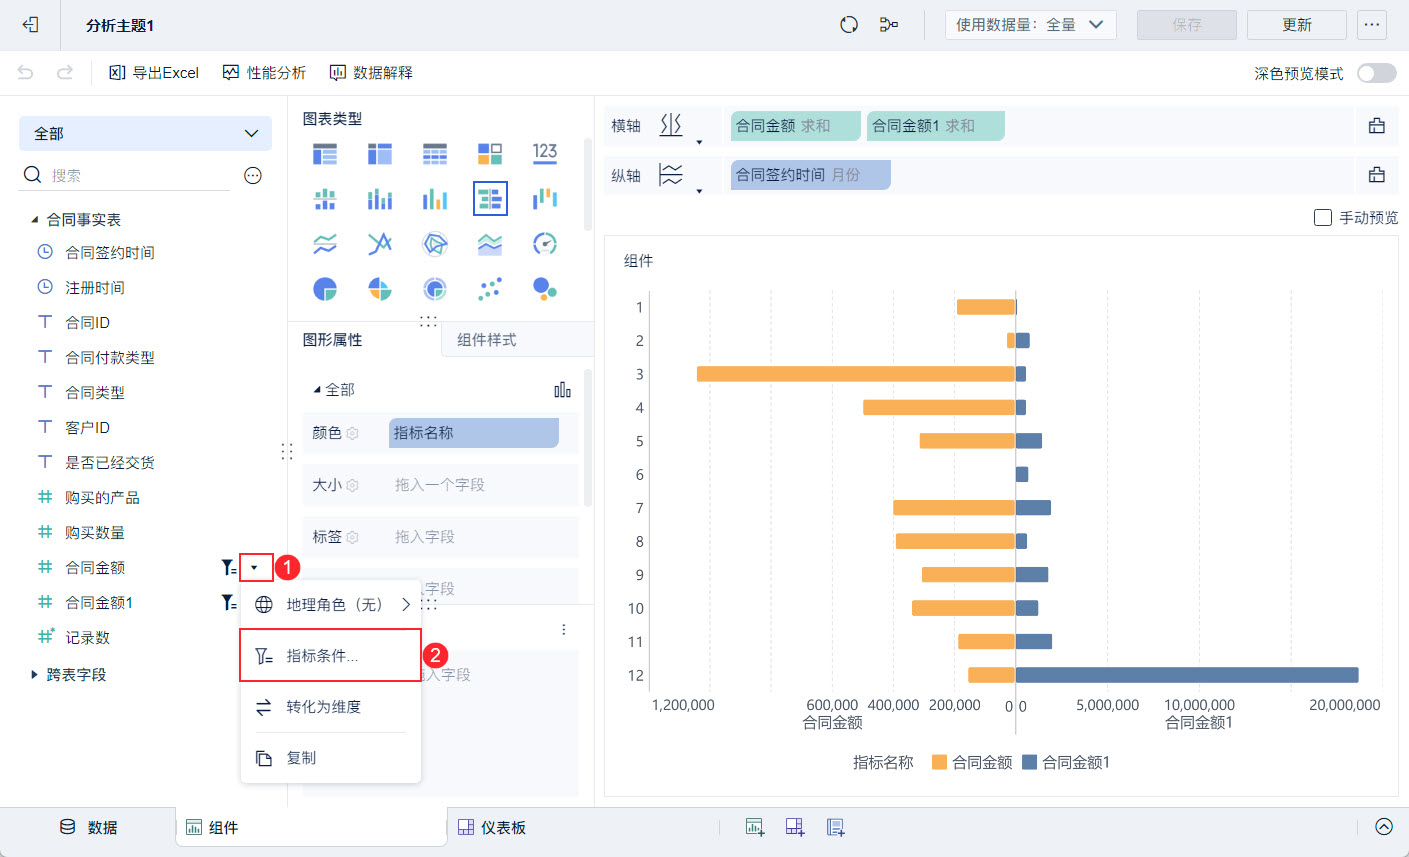Image resolution: width=1409 pixels, height=857 pixels.
Task: Select the 123 KPI indicator card type
Action: coord(545,152)
